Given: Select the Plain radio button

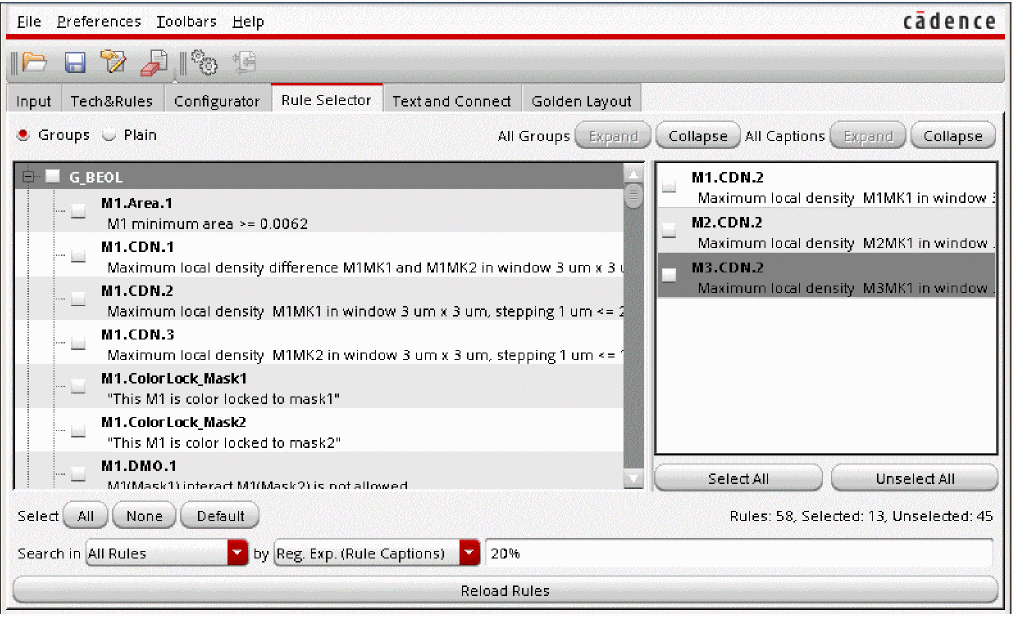Looking at the screenshot, I should pos(109,135).
